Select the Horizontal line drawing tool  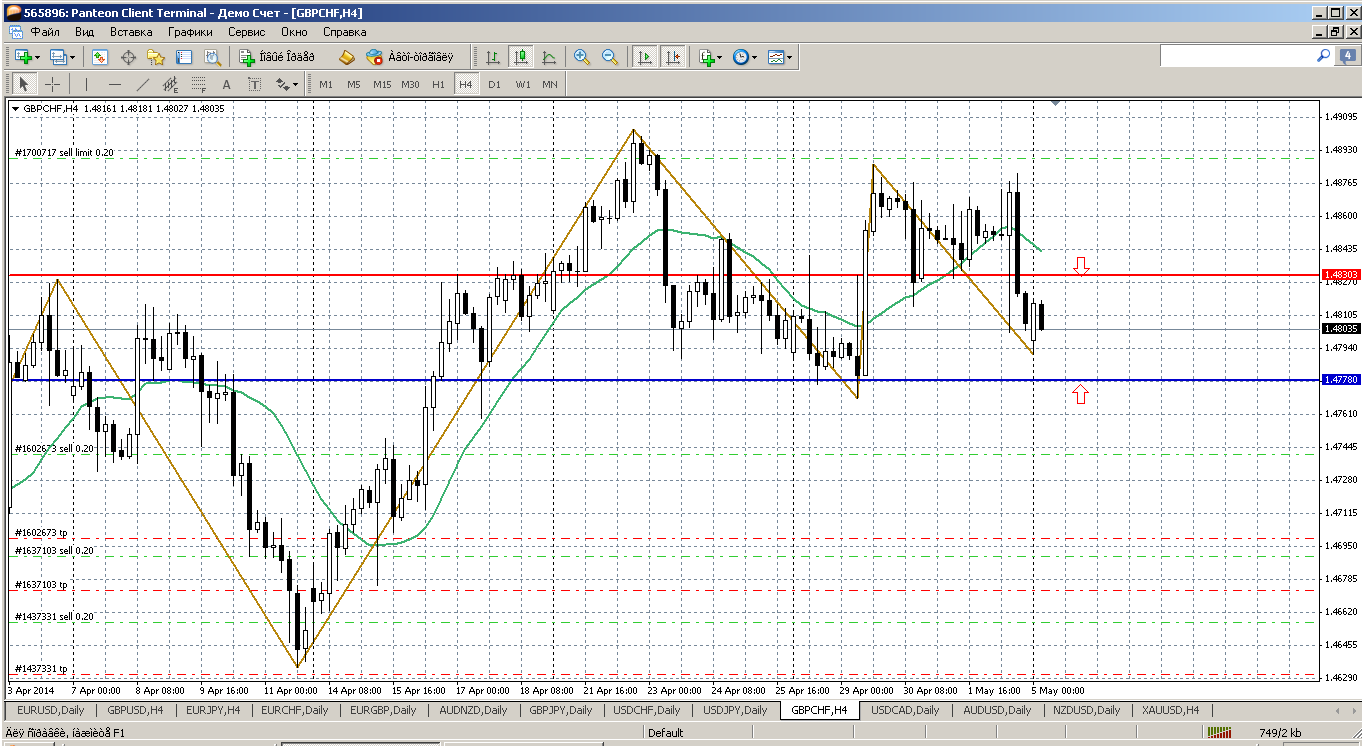coord(115,84)
